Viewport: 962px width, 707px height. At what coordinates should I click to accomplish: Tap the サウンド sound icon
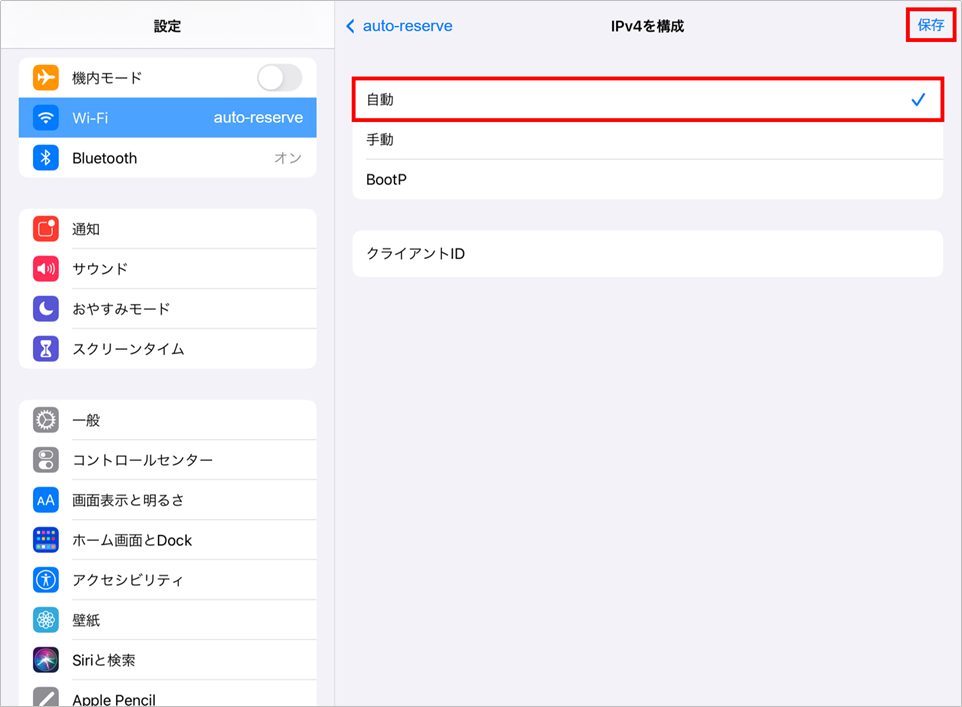click(46, 269)
